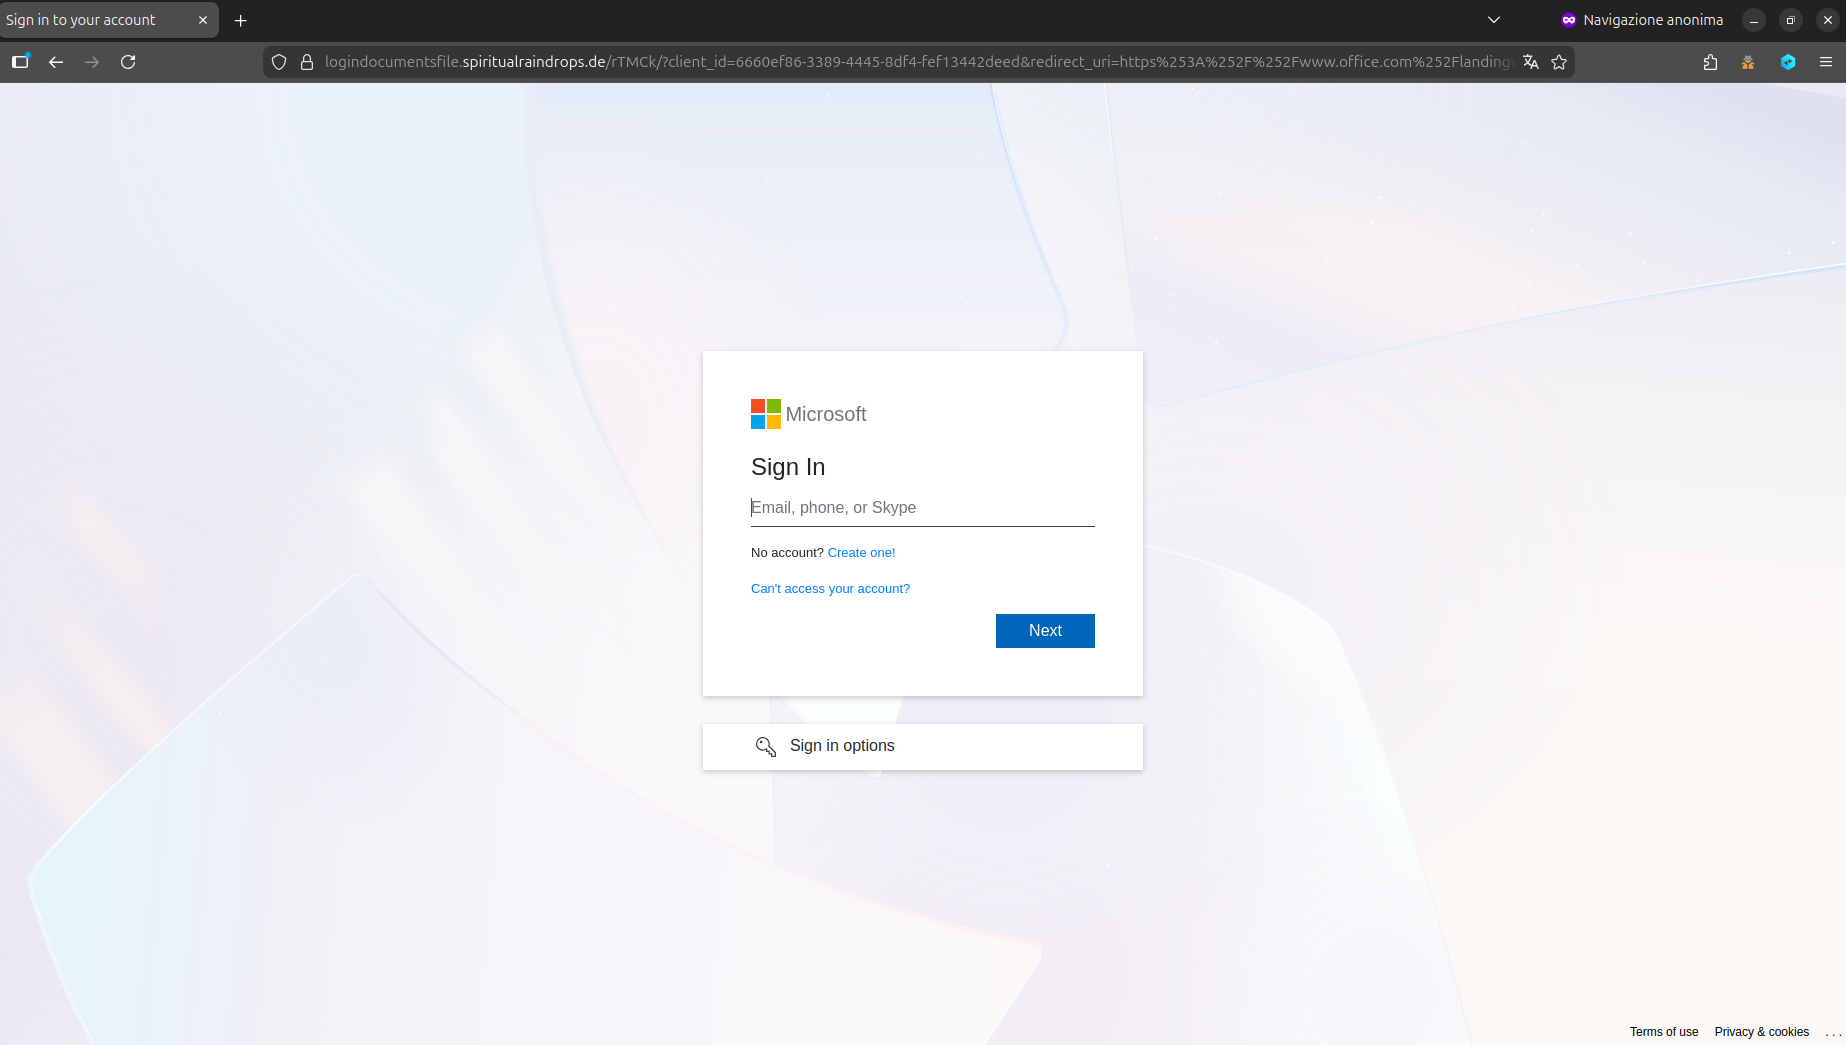Open a new tab with plus button
This screenshot has width=1846, height=1045.
[240, 20]
